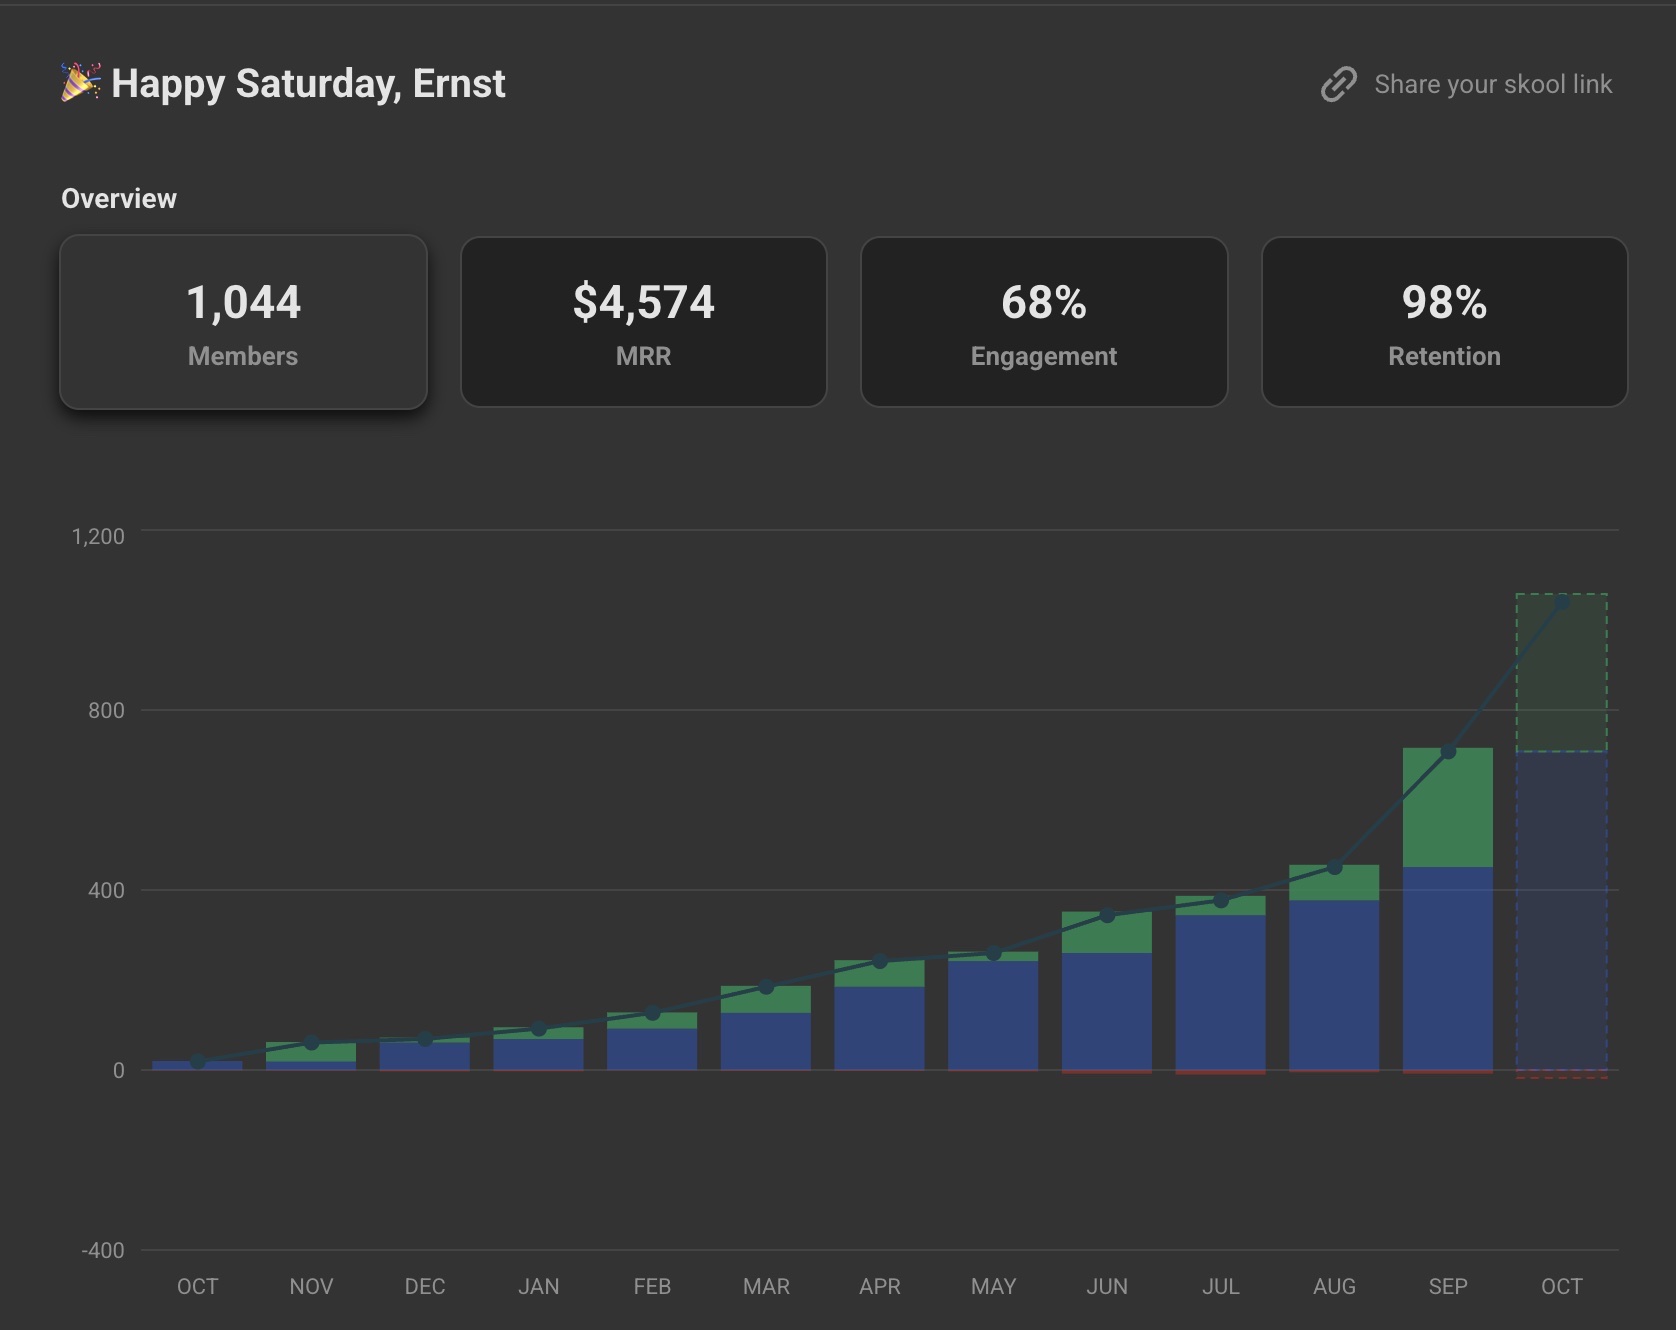Click the party popper emoji

pos(80,83)
